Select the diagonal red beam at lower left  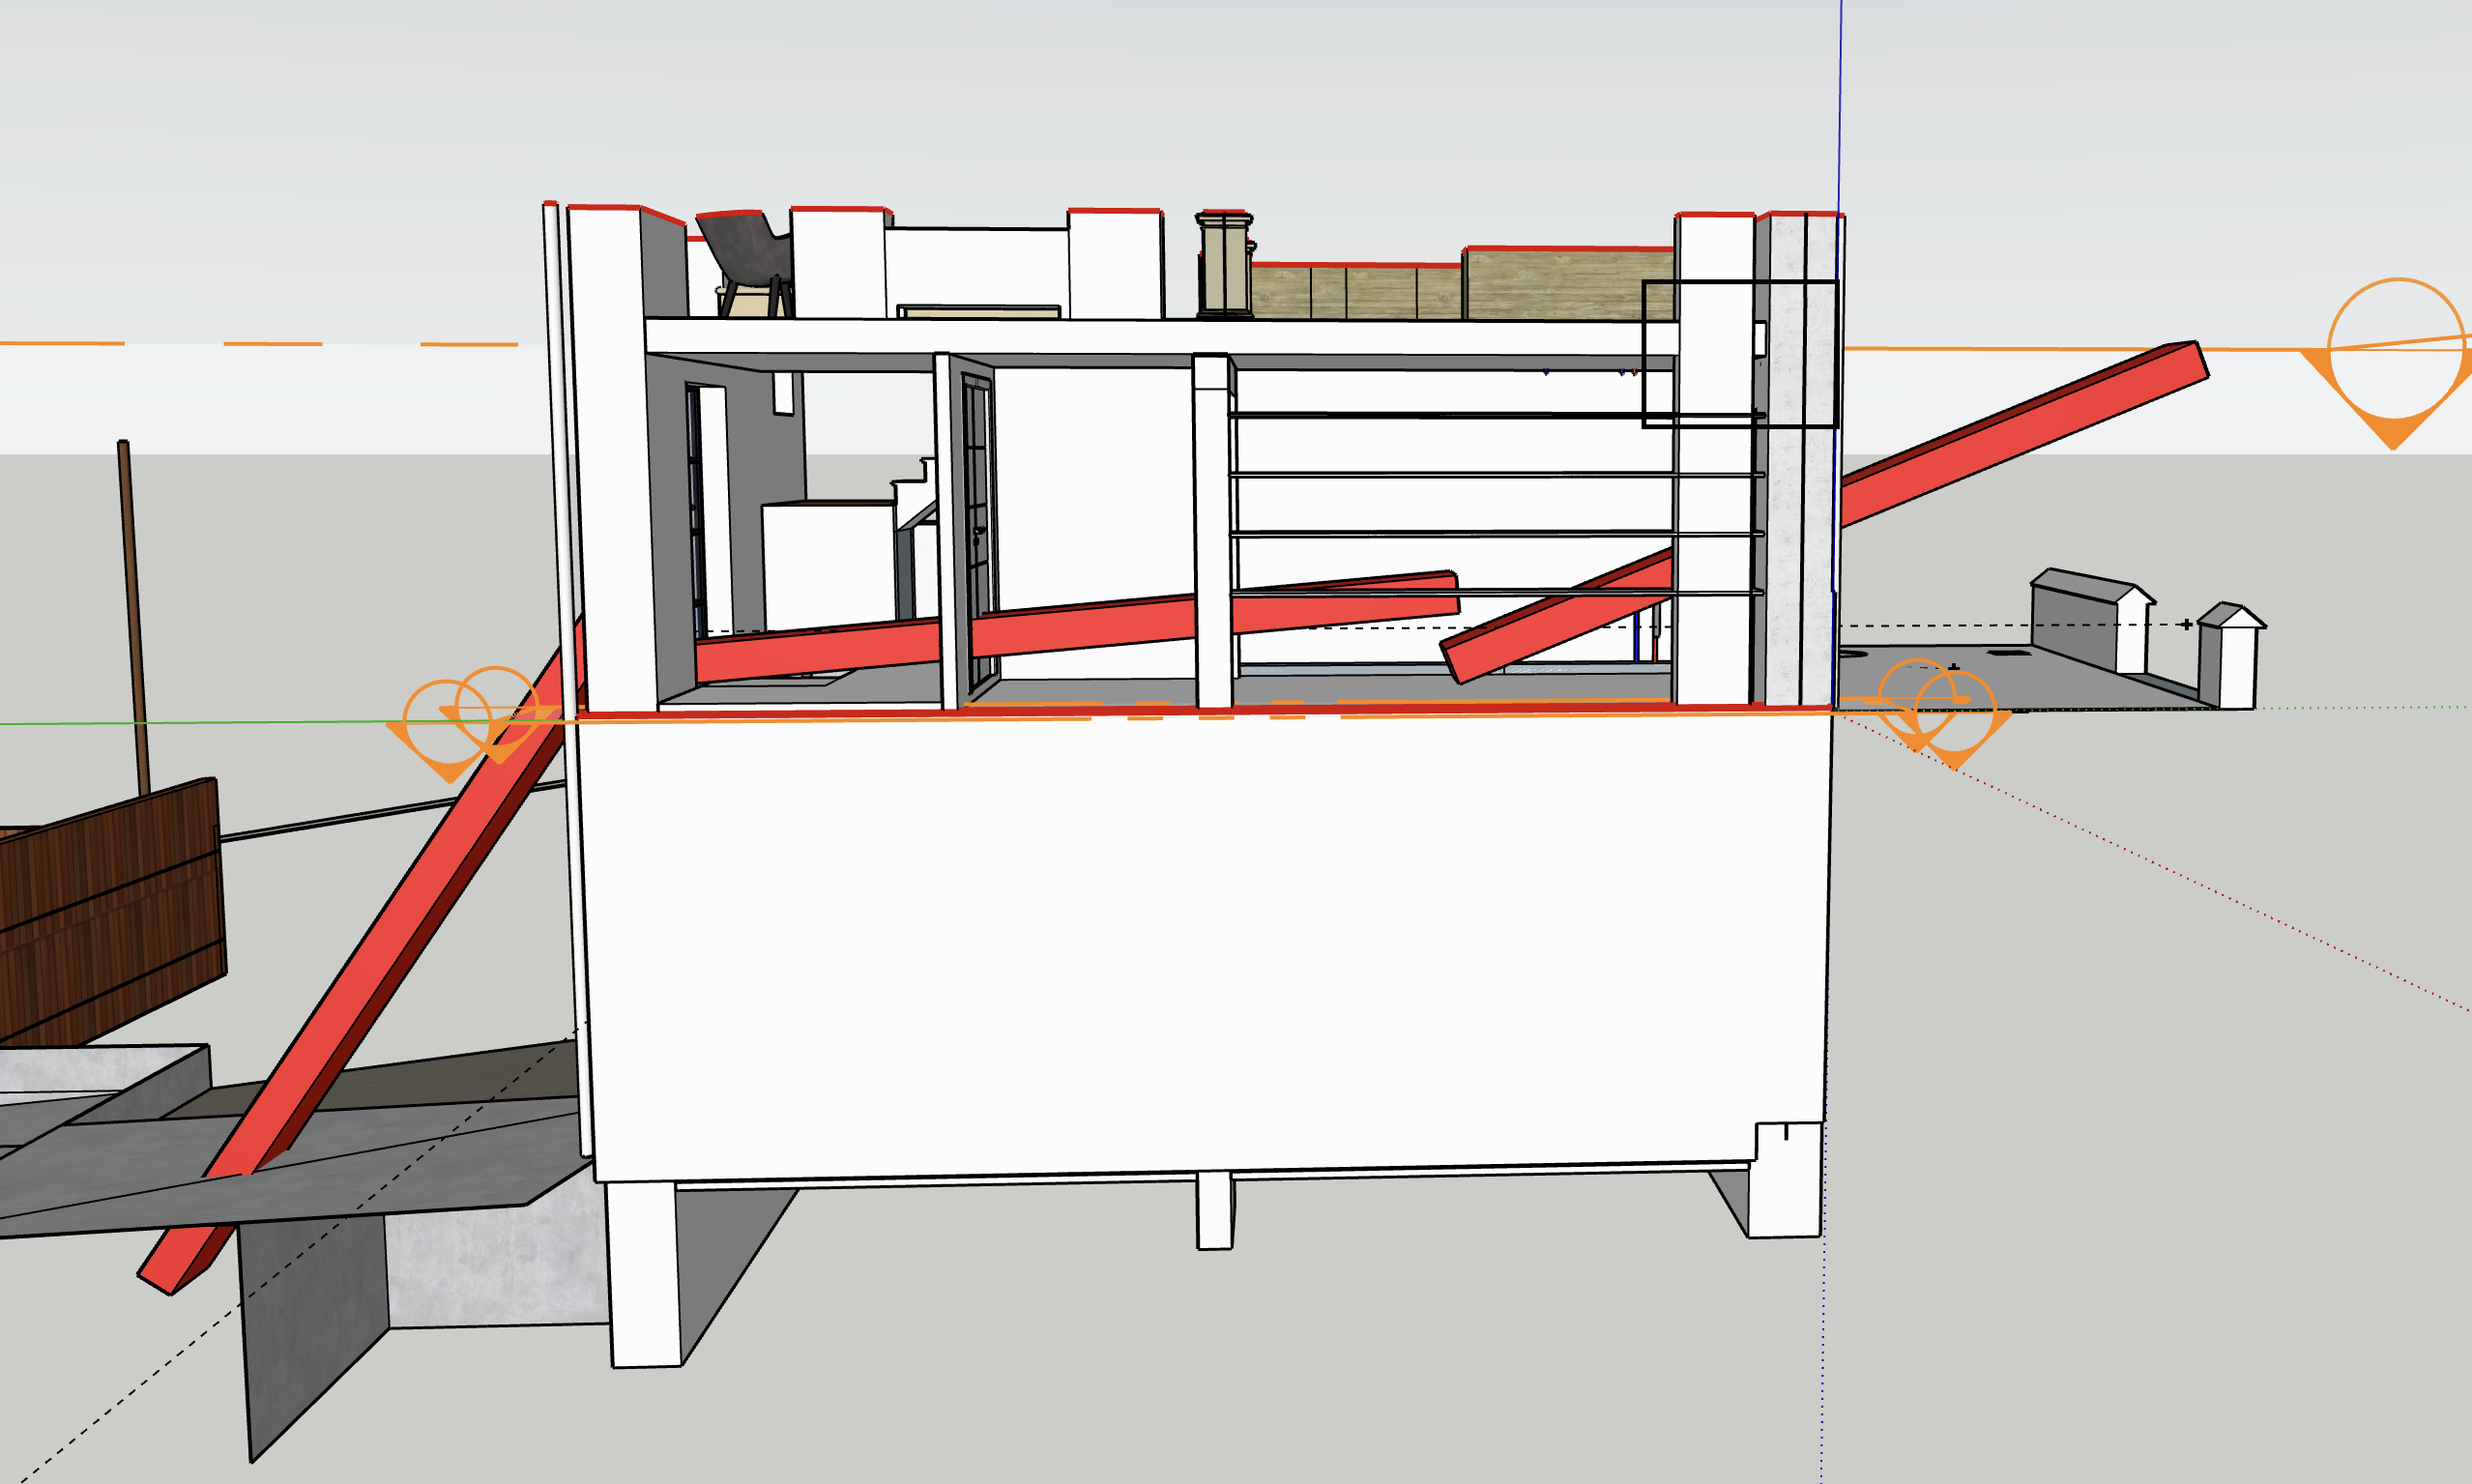tap(370, 960)
